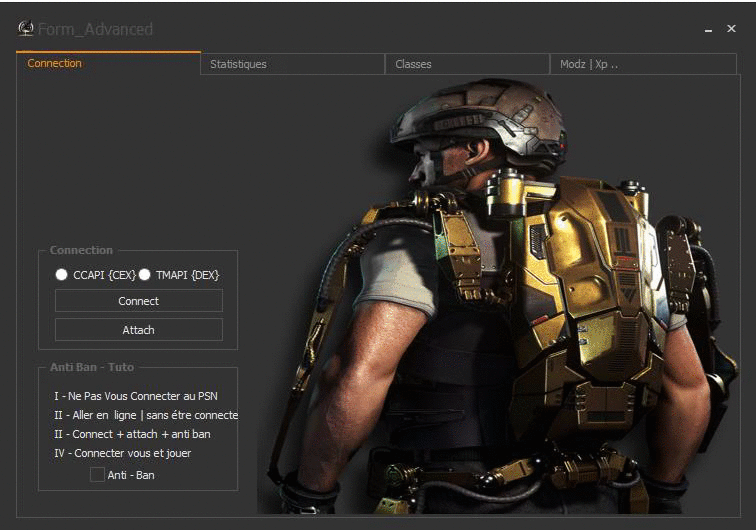Minimize the Form_Advanced window
Viewport: 756px width, 530px height.
[x=708, y=29]
